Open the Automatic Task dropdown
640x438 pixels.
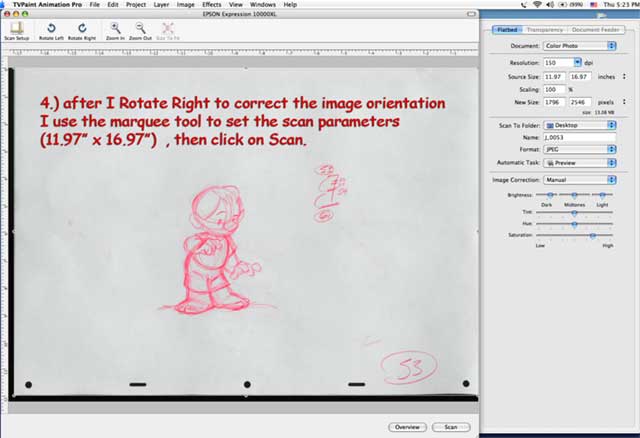[579, 163]
